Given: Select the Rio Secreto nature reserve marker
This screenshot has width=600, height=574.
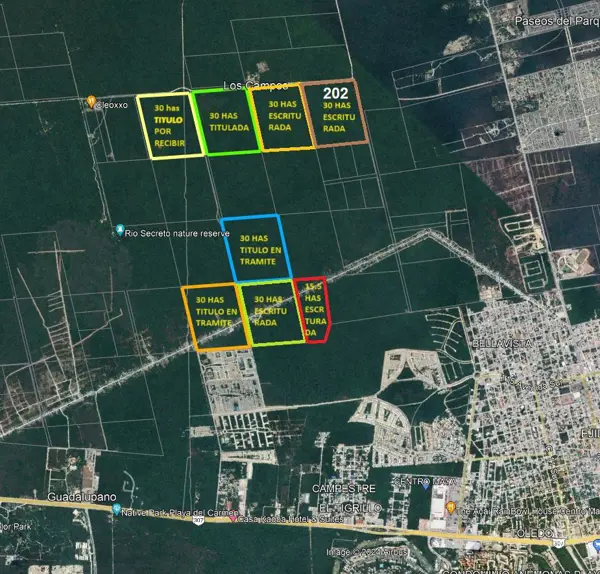Looking at the screenshot, I should (x=120, y=230).
